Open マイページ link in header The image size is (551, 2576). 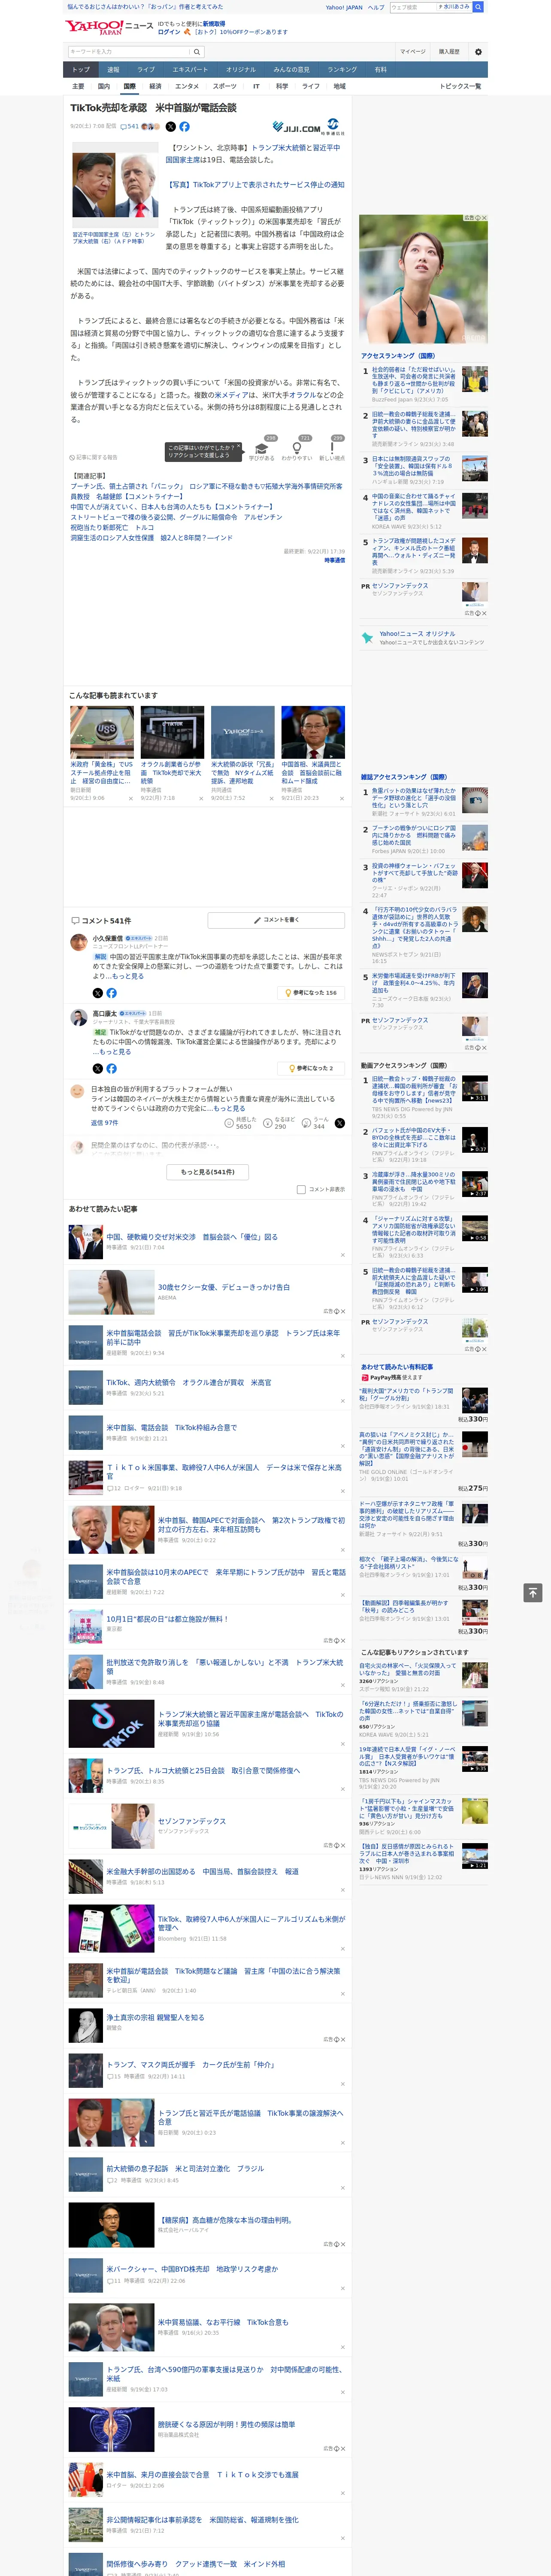[412, 52]
